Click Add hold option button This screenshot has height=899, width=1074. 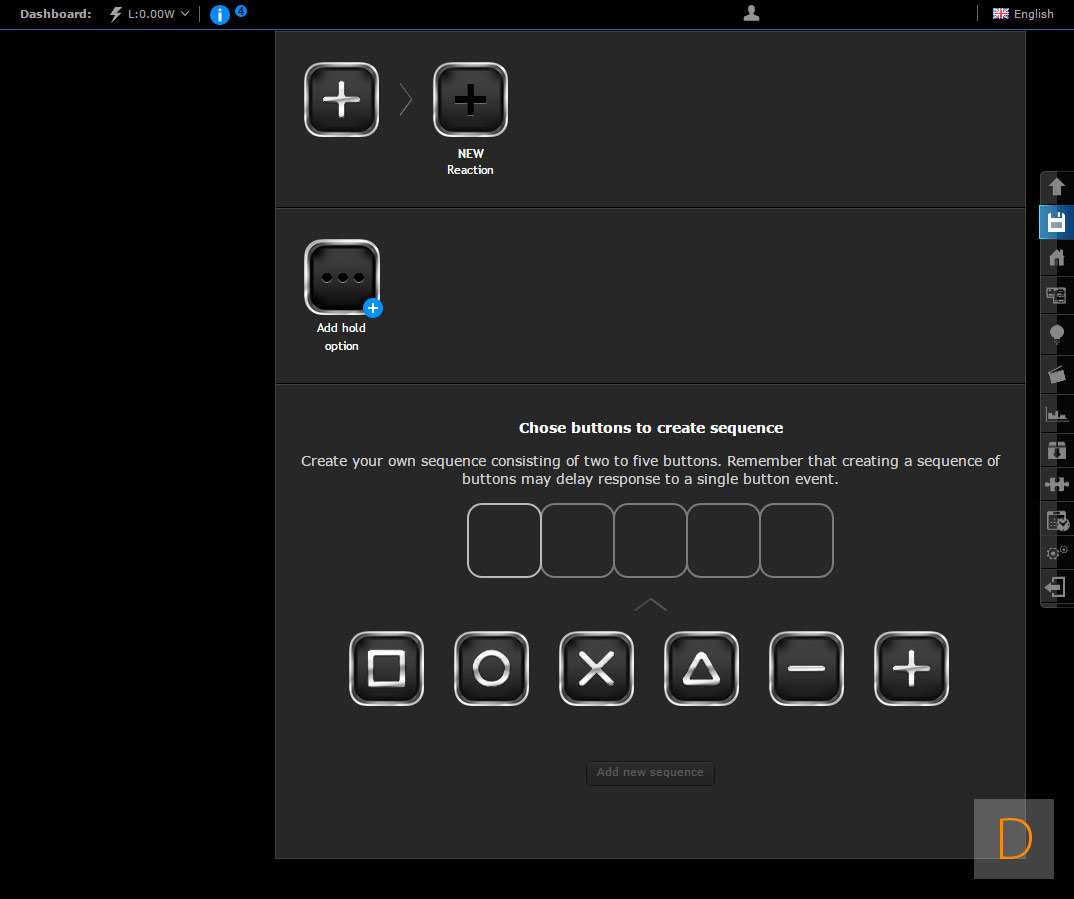coord(342,277)
